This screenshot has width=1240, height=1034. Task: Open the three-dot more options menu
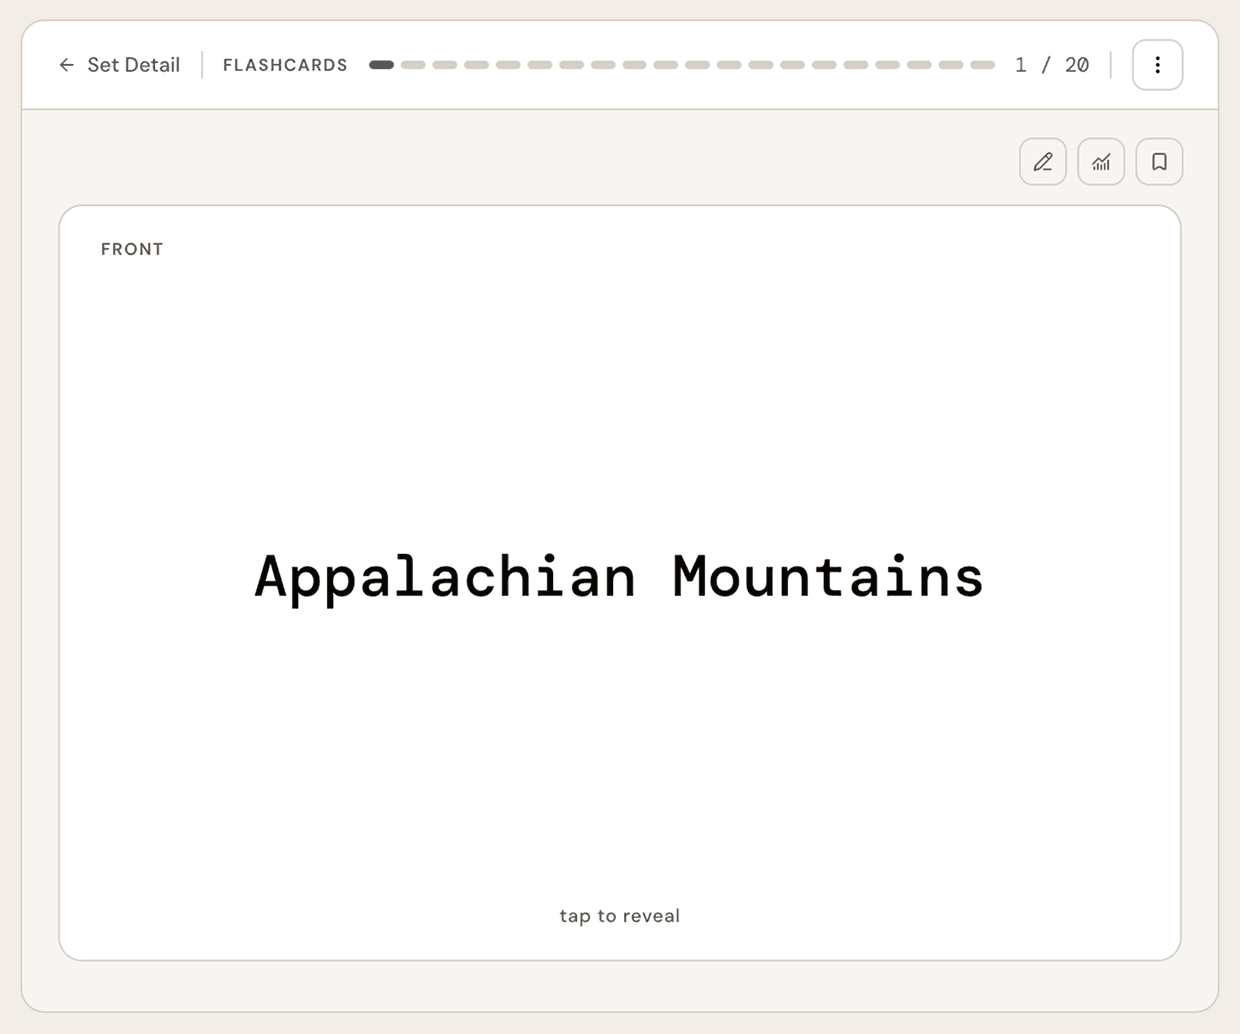(1157, 65)
